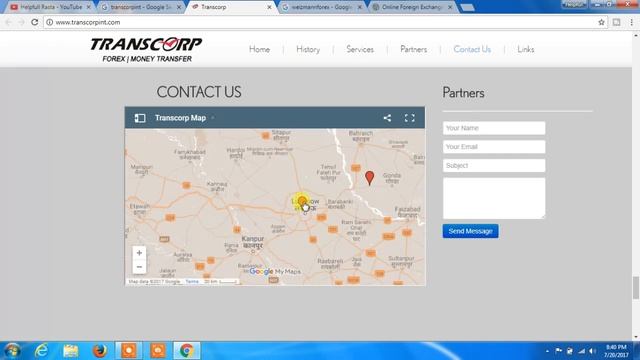The height and width of the screenshot is (360, 640).
Task: Close the Transcorp browser tab
Action: (x=269, y=7)
